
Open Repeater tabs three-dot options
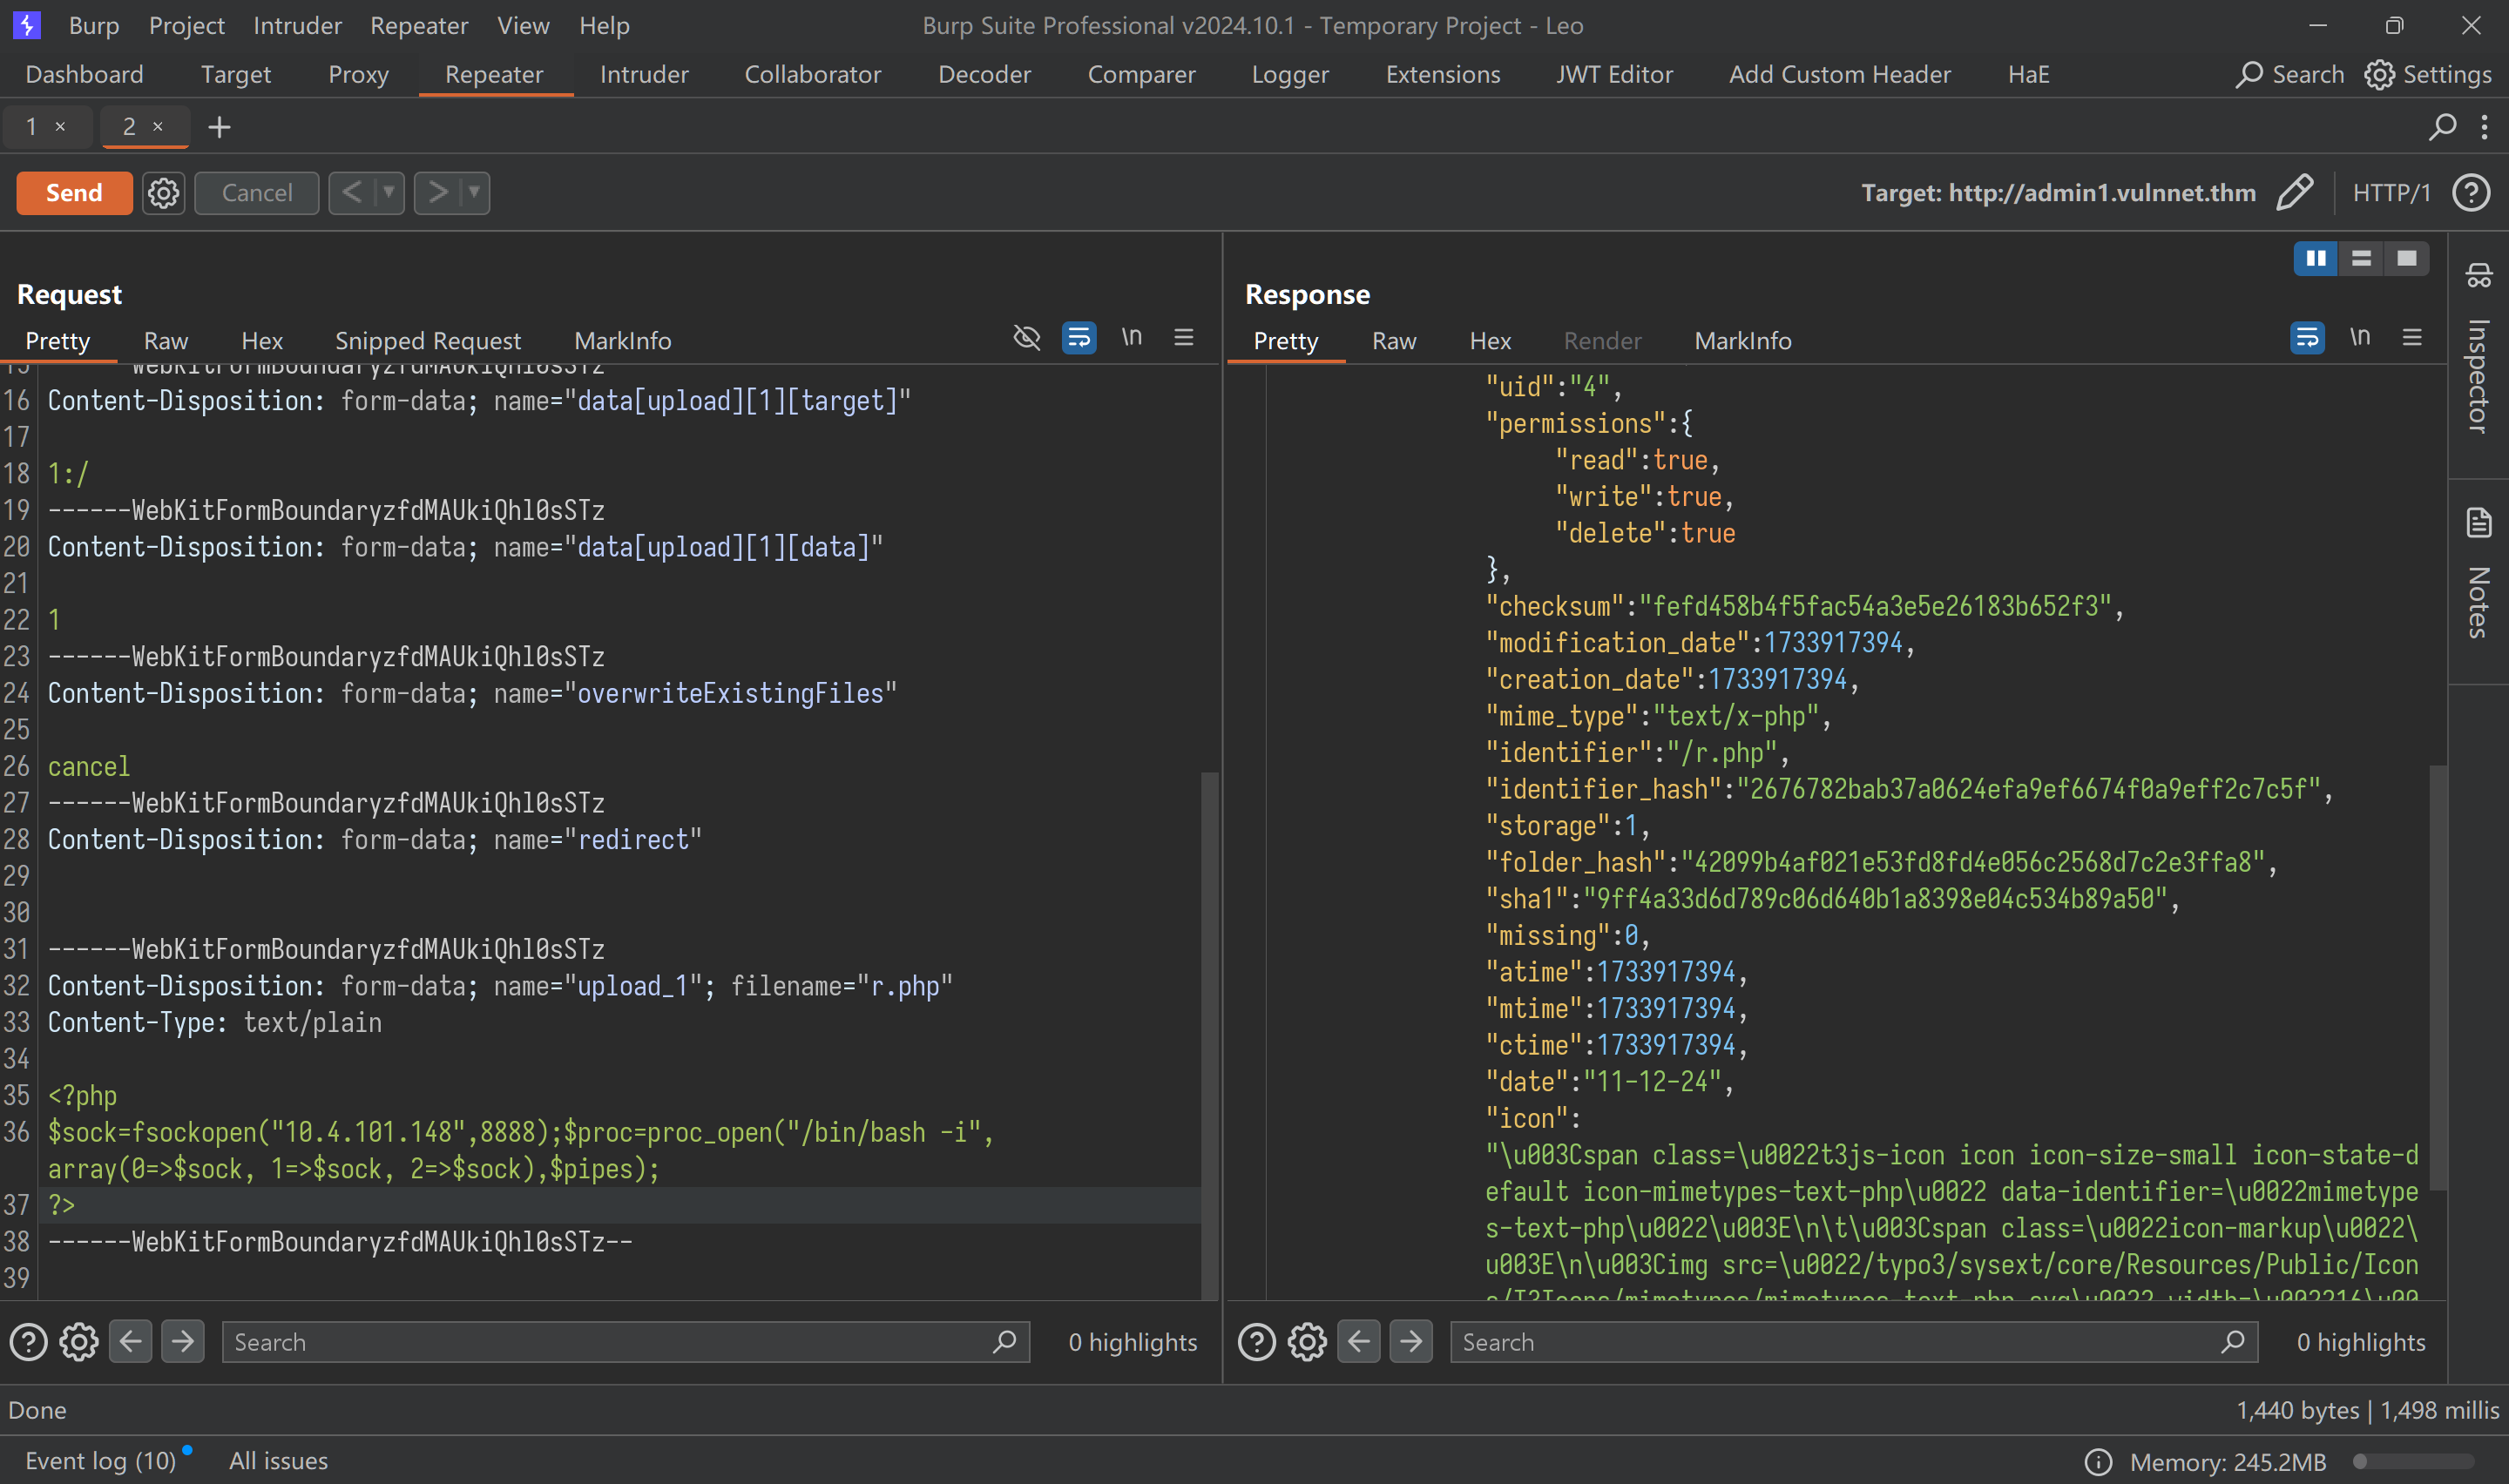pos(2484,127)
